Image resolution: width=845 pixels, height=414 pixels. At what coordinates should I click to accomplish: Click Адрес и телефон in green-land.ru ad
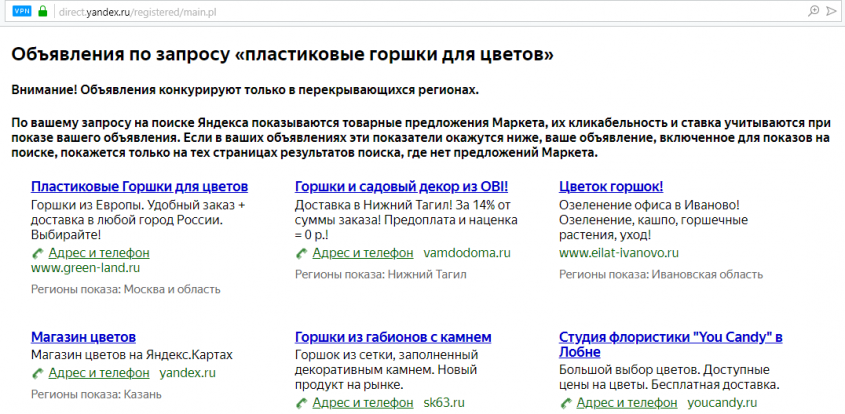[x=99, y=253]
